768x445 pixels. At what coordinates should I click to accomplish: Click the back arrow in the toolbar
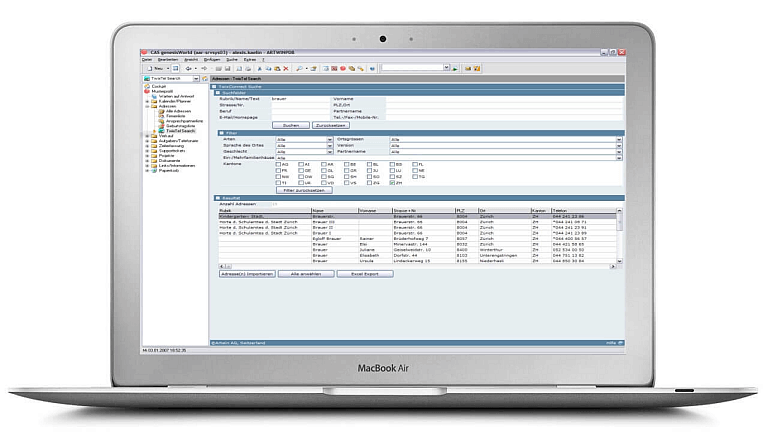189,69
